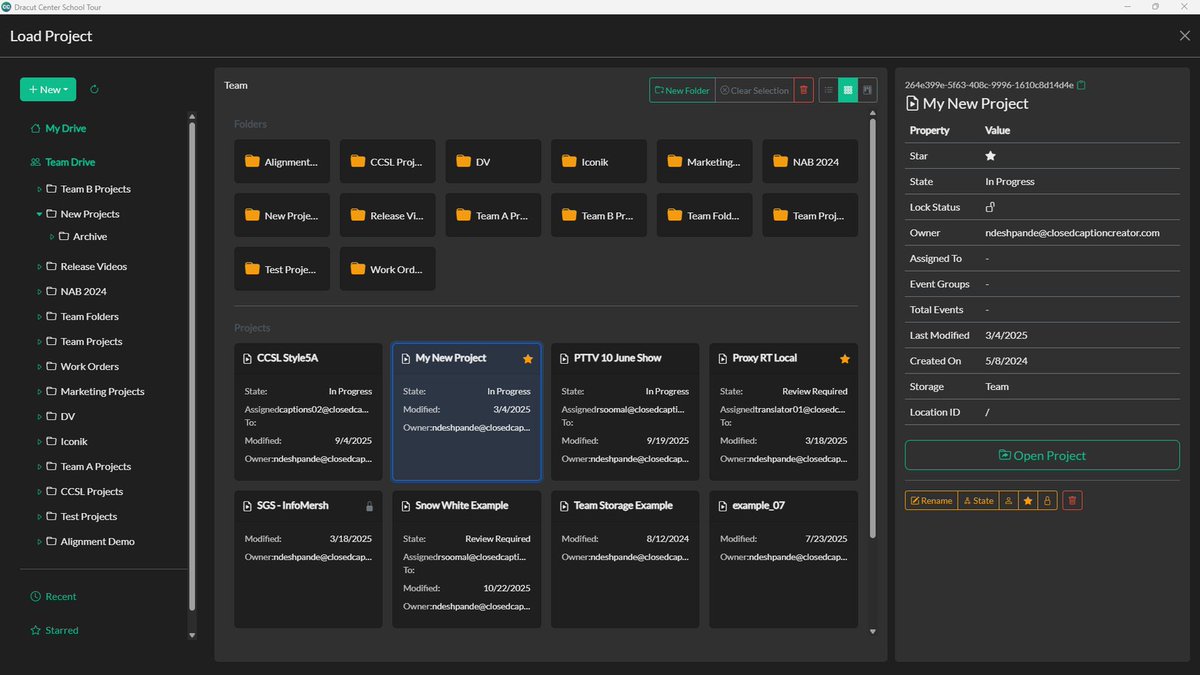Open the New dropdown button
Viewport: 1200px width, 675px height.
coord(48,90)
